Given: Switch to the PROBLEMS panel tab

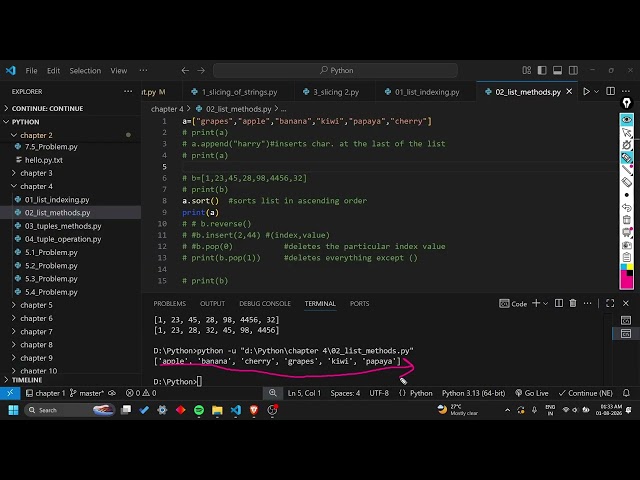Looking at the screenshot, I should click(169, 303).
